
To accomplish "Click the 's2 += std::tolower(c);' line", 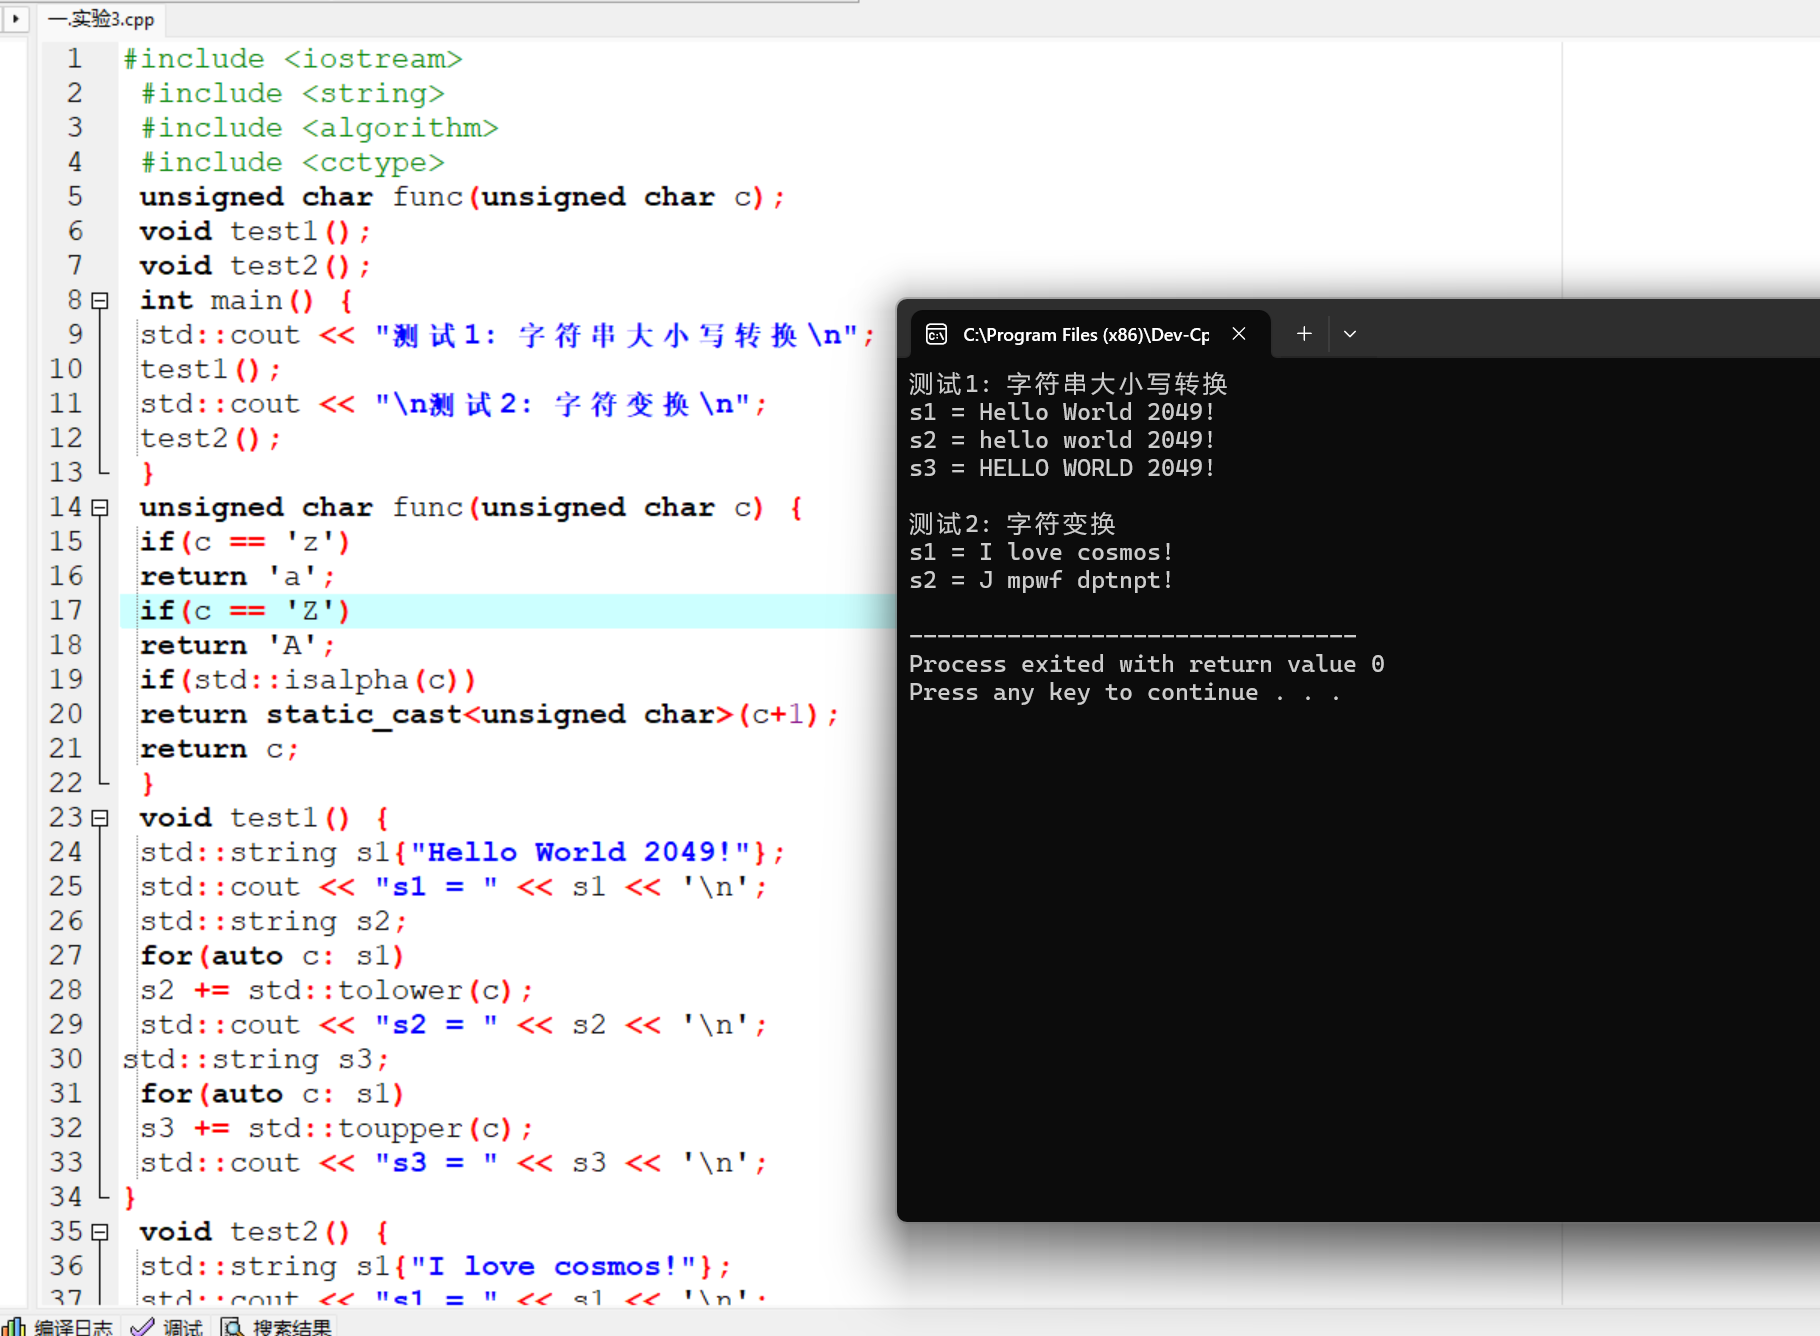I will [337, 991].
